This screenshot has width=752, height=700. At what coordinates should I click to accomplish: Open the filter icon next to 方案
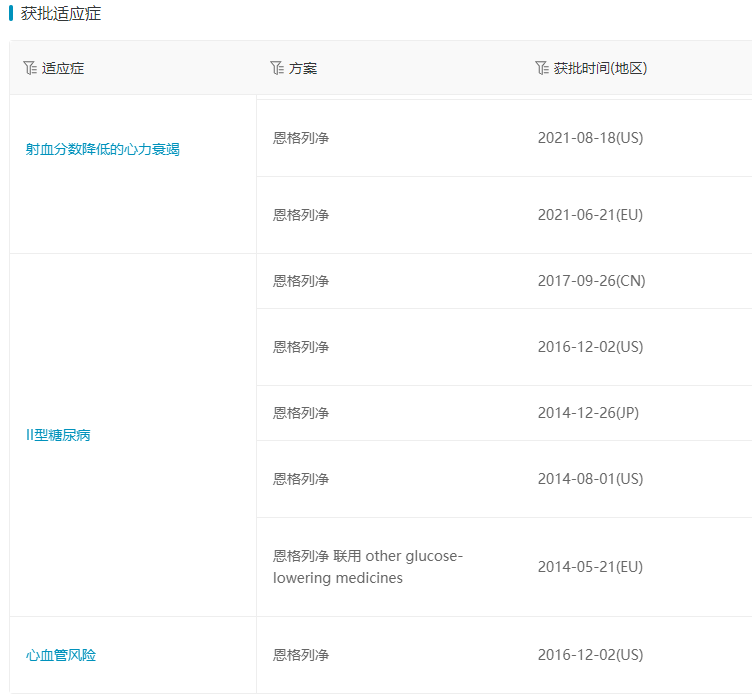coord(277,68)
